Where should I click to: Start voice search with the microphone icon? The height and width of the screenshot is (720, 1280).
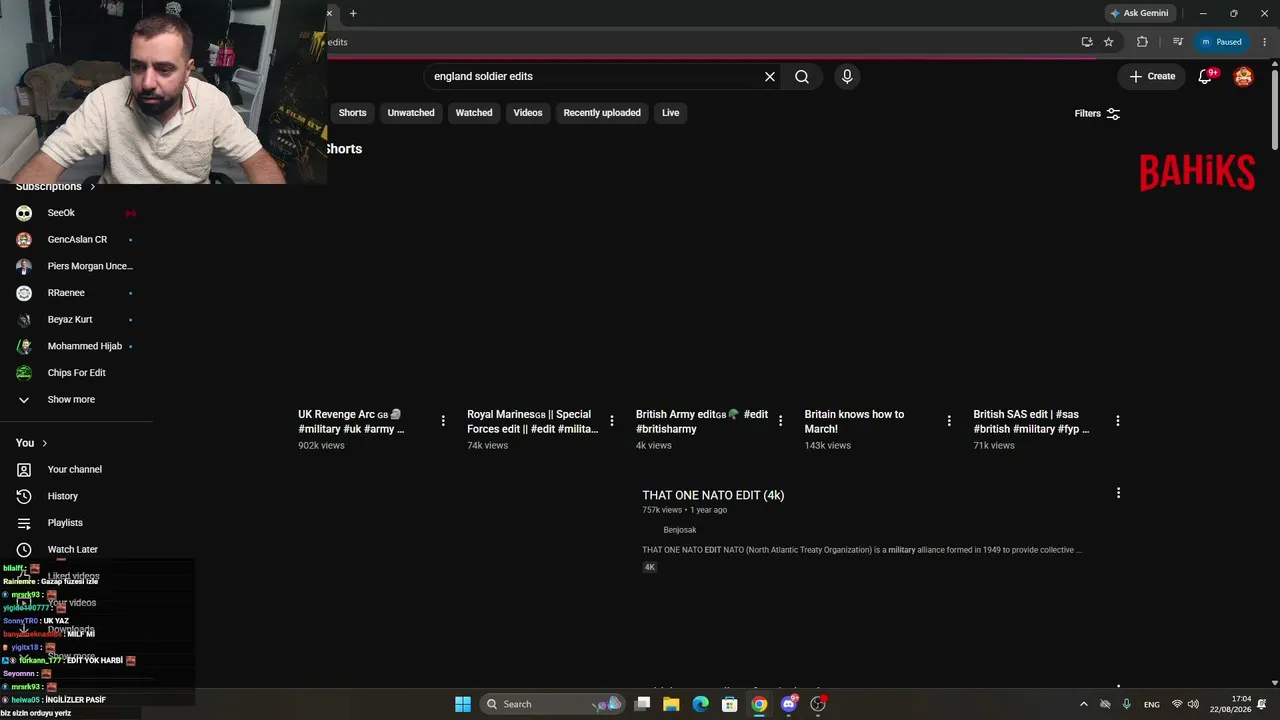tap(847, 76)
